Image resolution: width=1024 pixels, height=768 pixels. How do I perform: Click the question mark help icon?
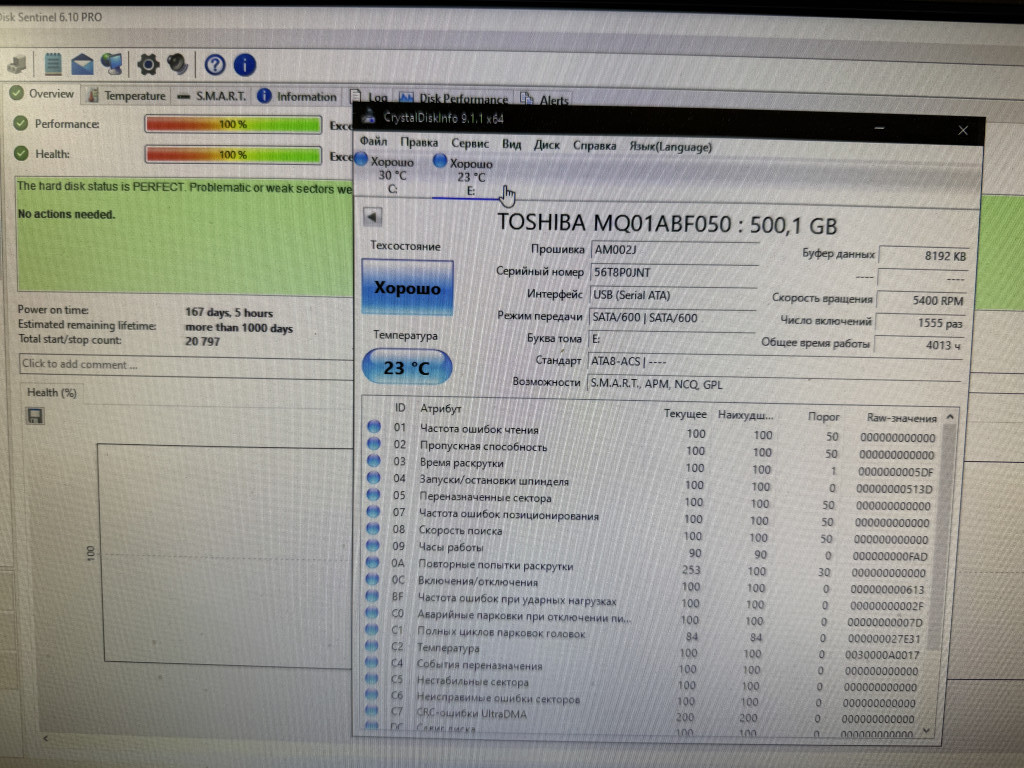[215, 66]
